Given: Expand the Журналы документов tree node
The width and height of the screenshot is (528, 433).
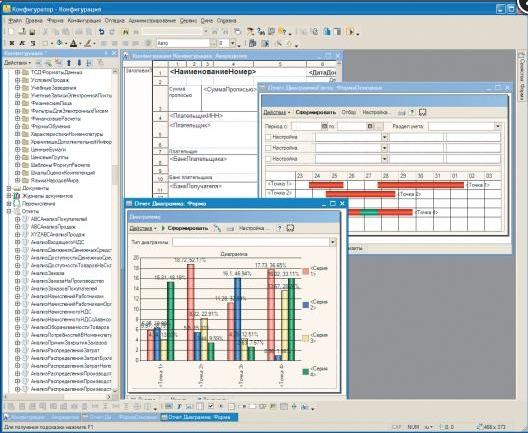Looking at the screenshot, I should [9, 196].
